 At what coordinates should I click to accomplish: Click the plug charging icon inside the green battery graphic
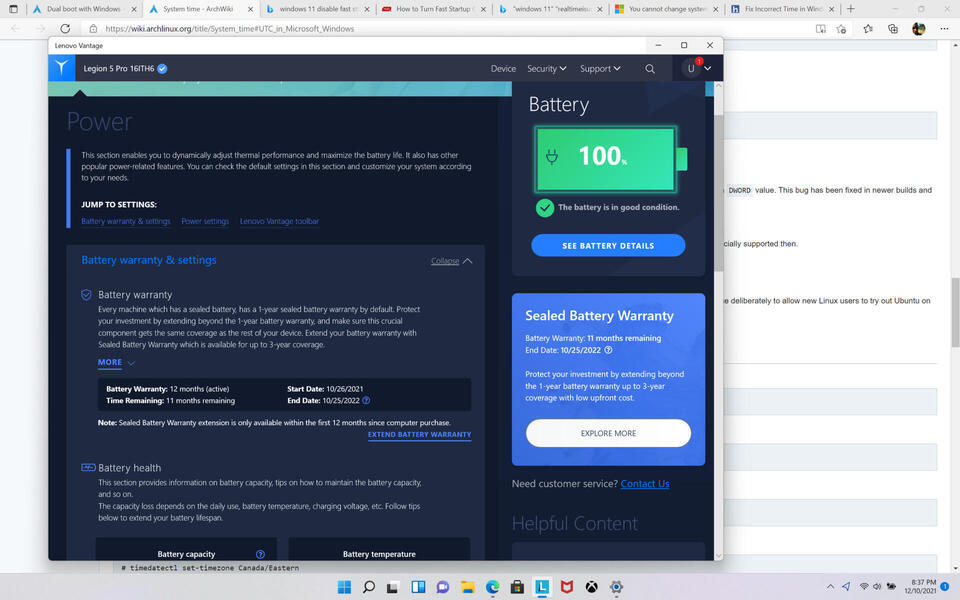pyautogui.click(x=552, y=157)
